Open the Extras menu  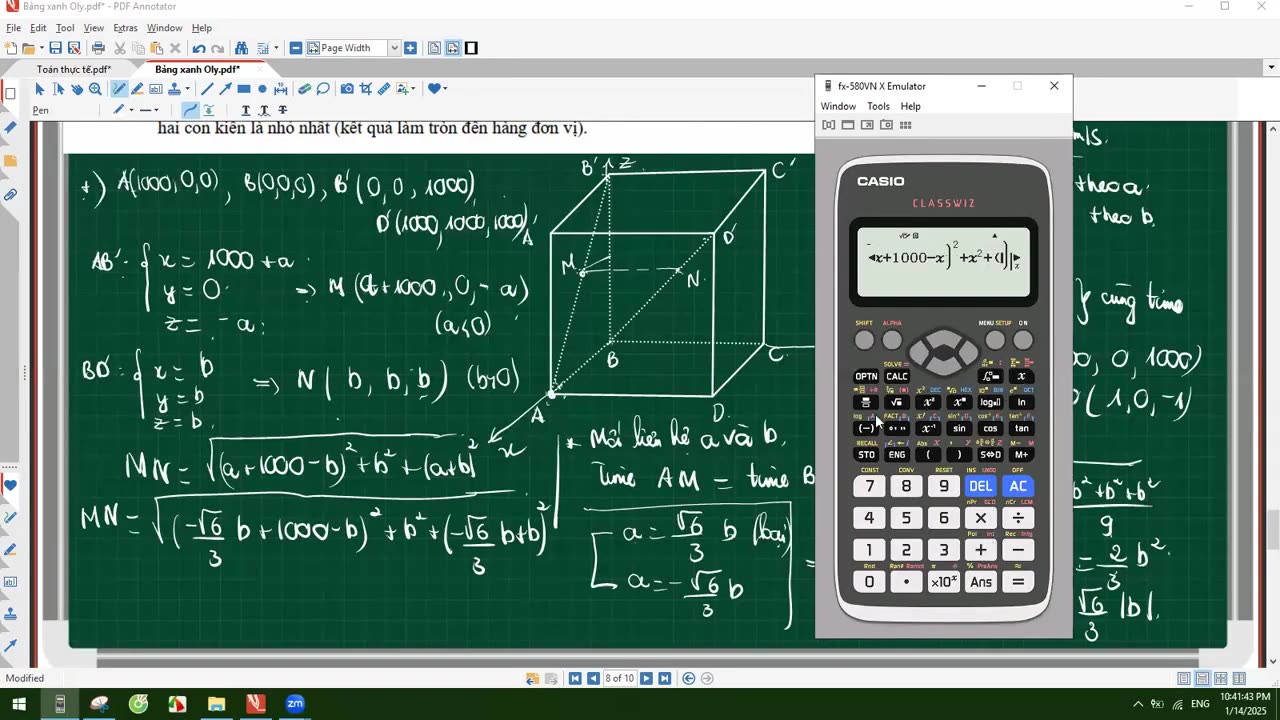pos(125,28)
